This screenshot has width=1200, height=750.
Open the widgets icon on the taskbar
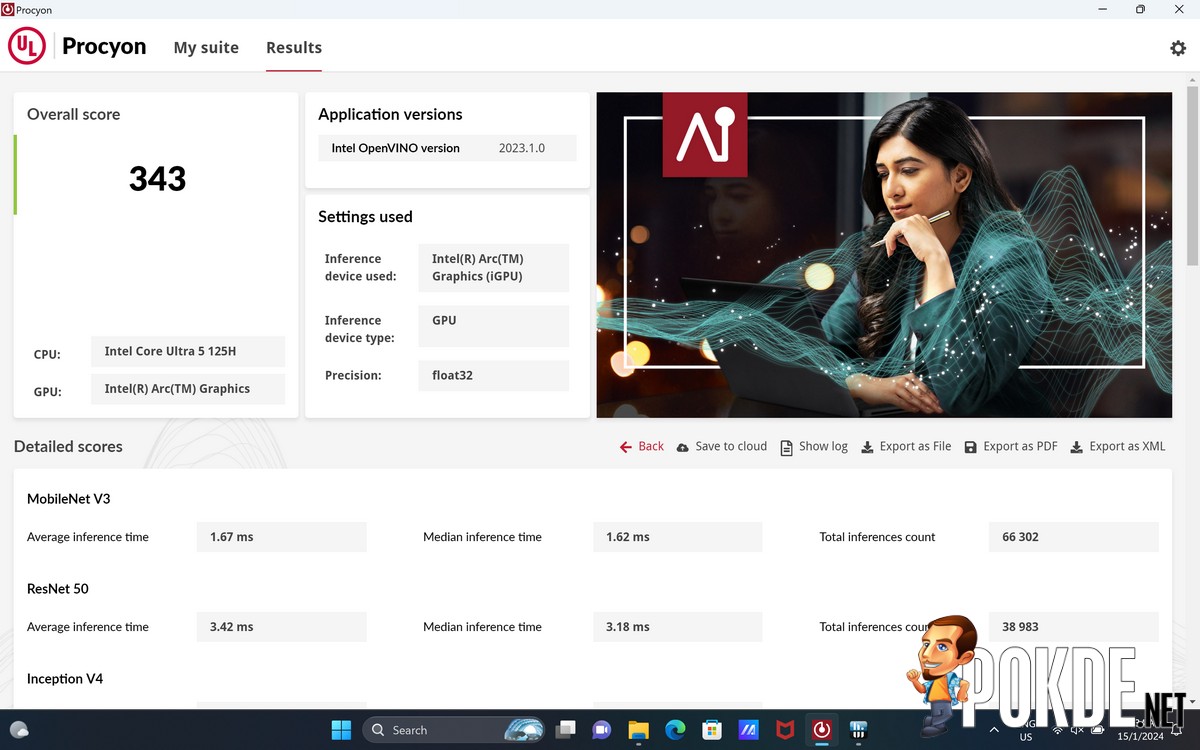19,730
